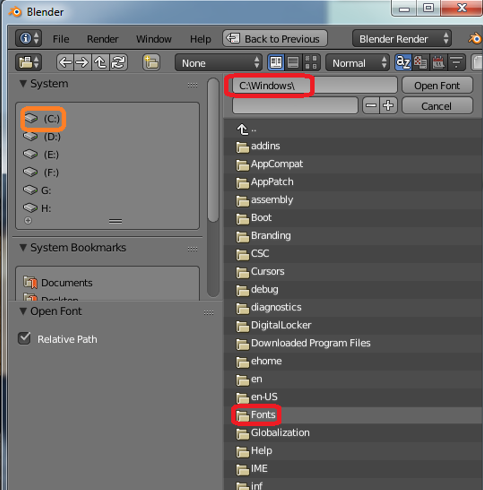Click the Open Font button
This screenshot has height=490, width=483.
[x=437, y=86]
